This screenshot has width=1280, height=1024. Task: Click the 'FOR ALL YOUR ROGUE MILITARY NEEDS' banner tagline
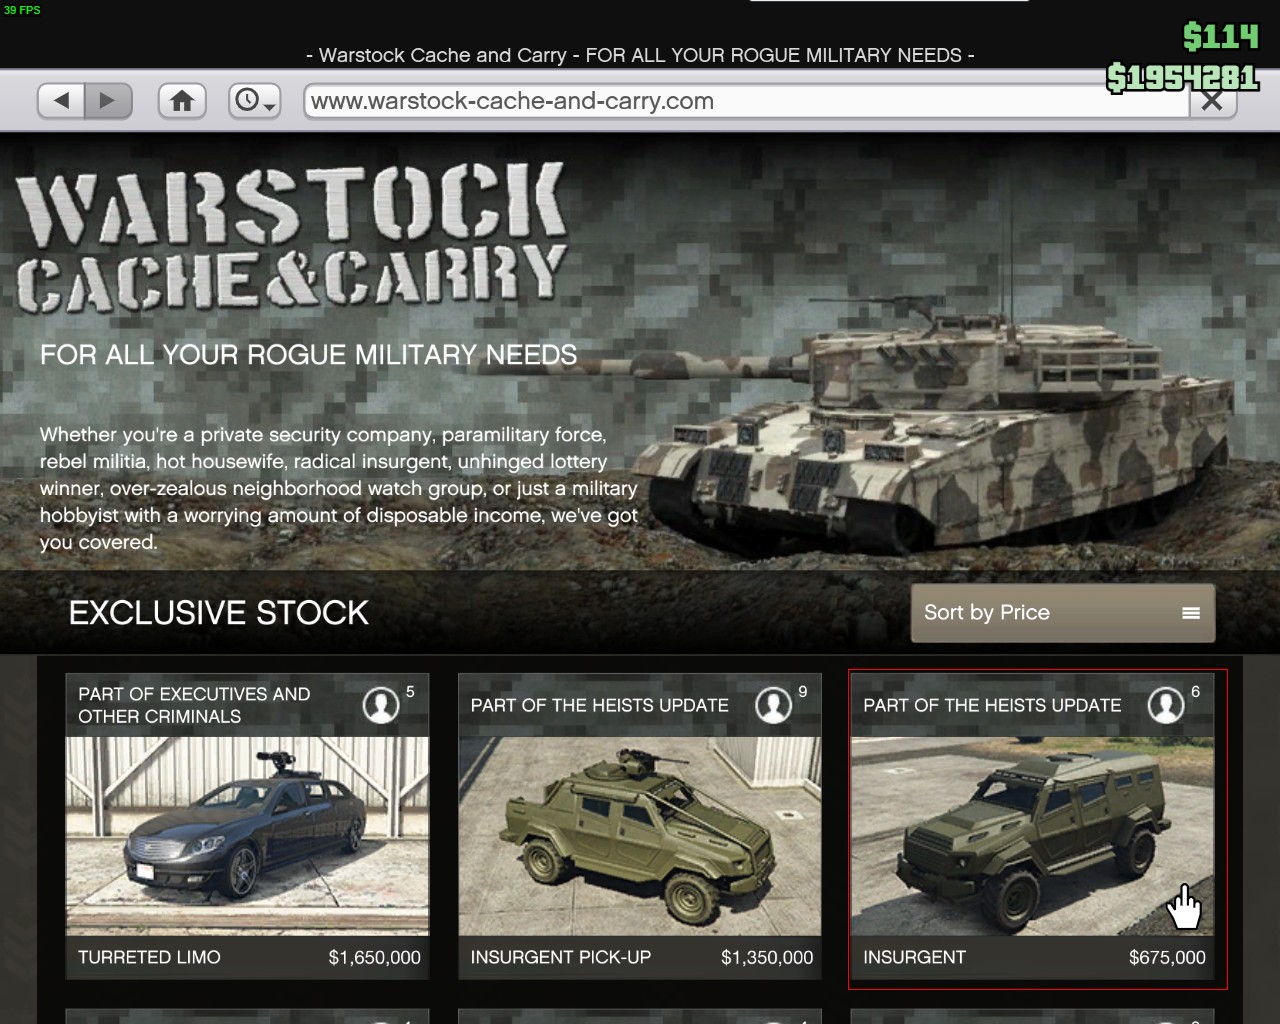point(309,355)
